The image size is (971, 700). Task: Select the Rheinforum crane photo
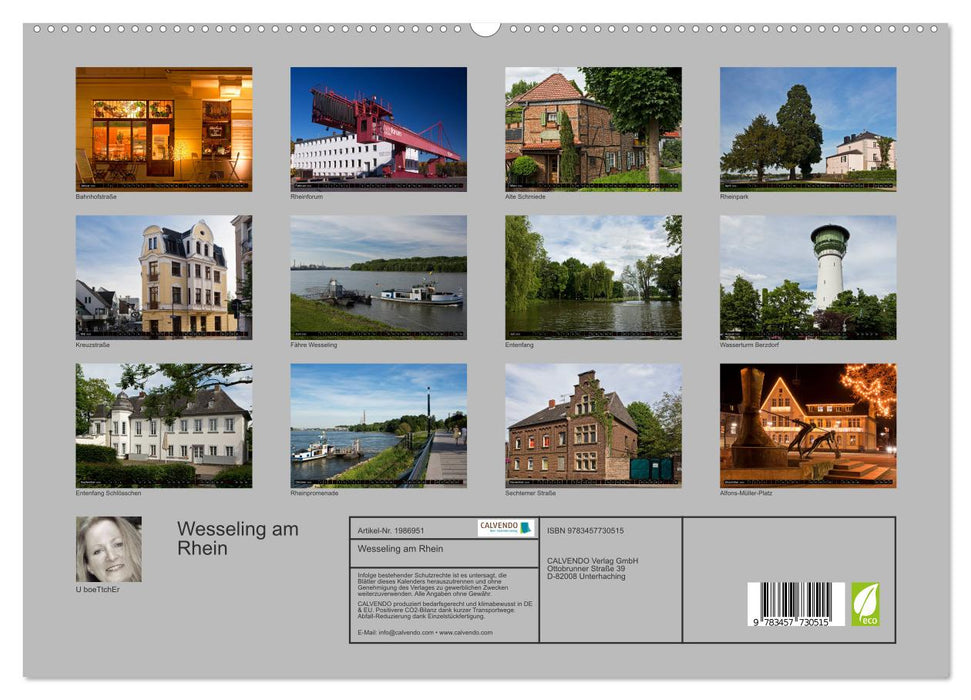tap(380, 128)
